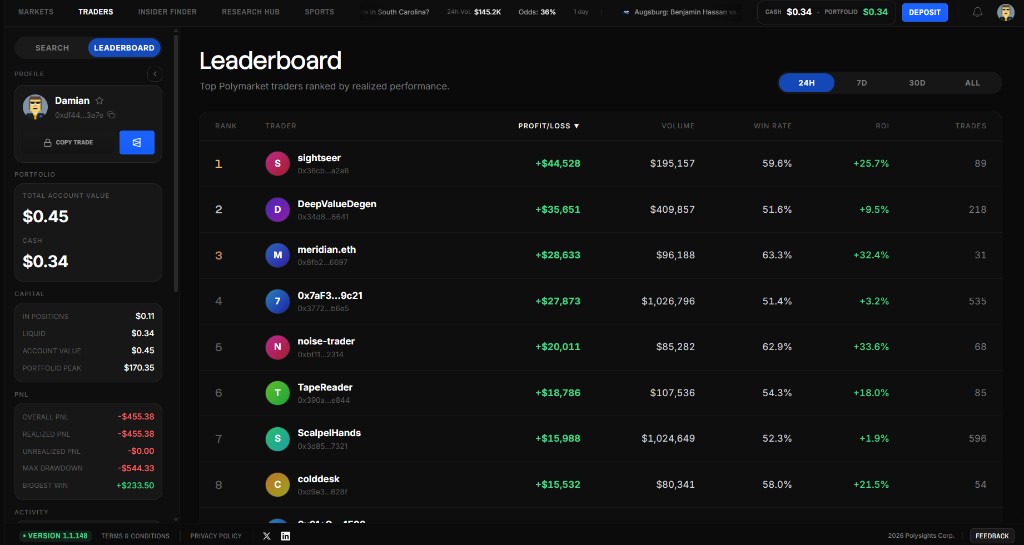Open the Sports tab

pos(319,12)
